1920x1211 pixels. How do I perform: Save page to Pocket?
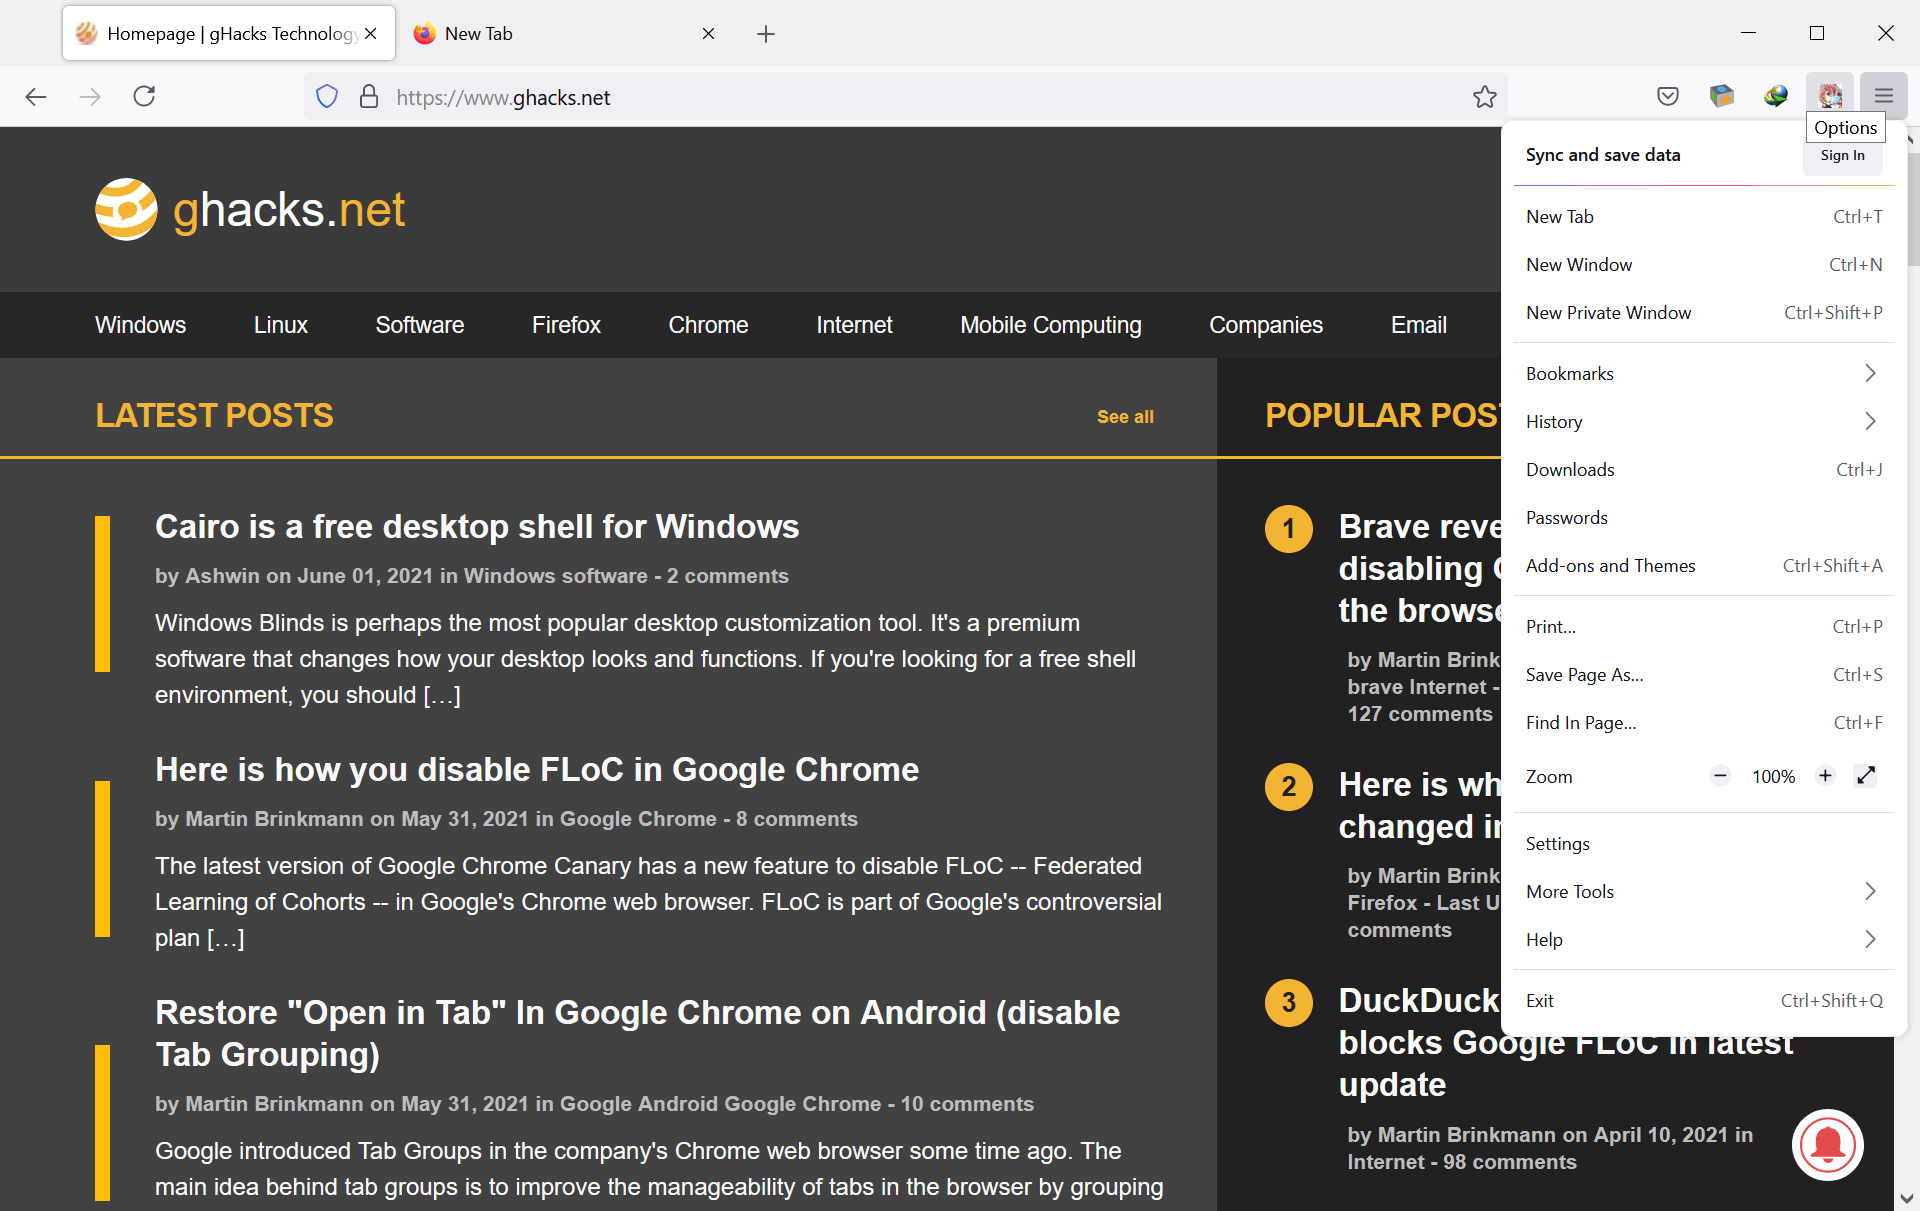[1666, 96]
